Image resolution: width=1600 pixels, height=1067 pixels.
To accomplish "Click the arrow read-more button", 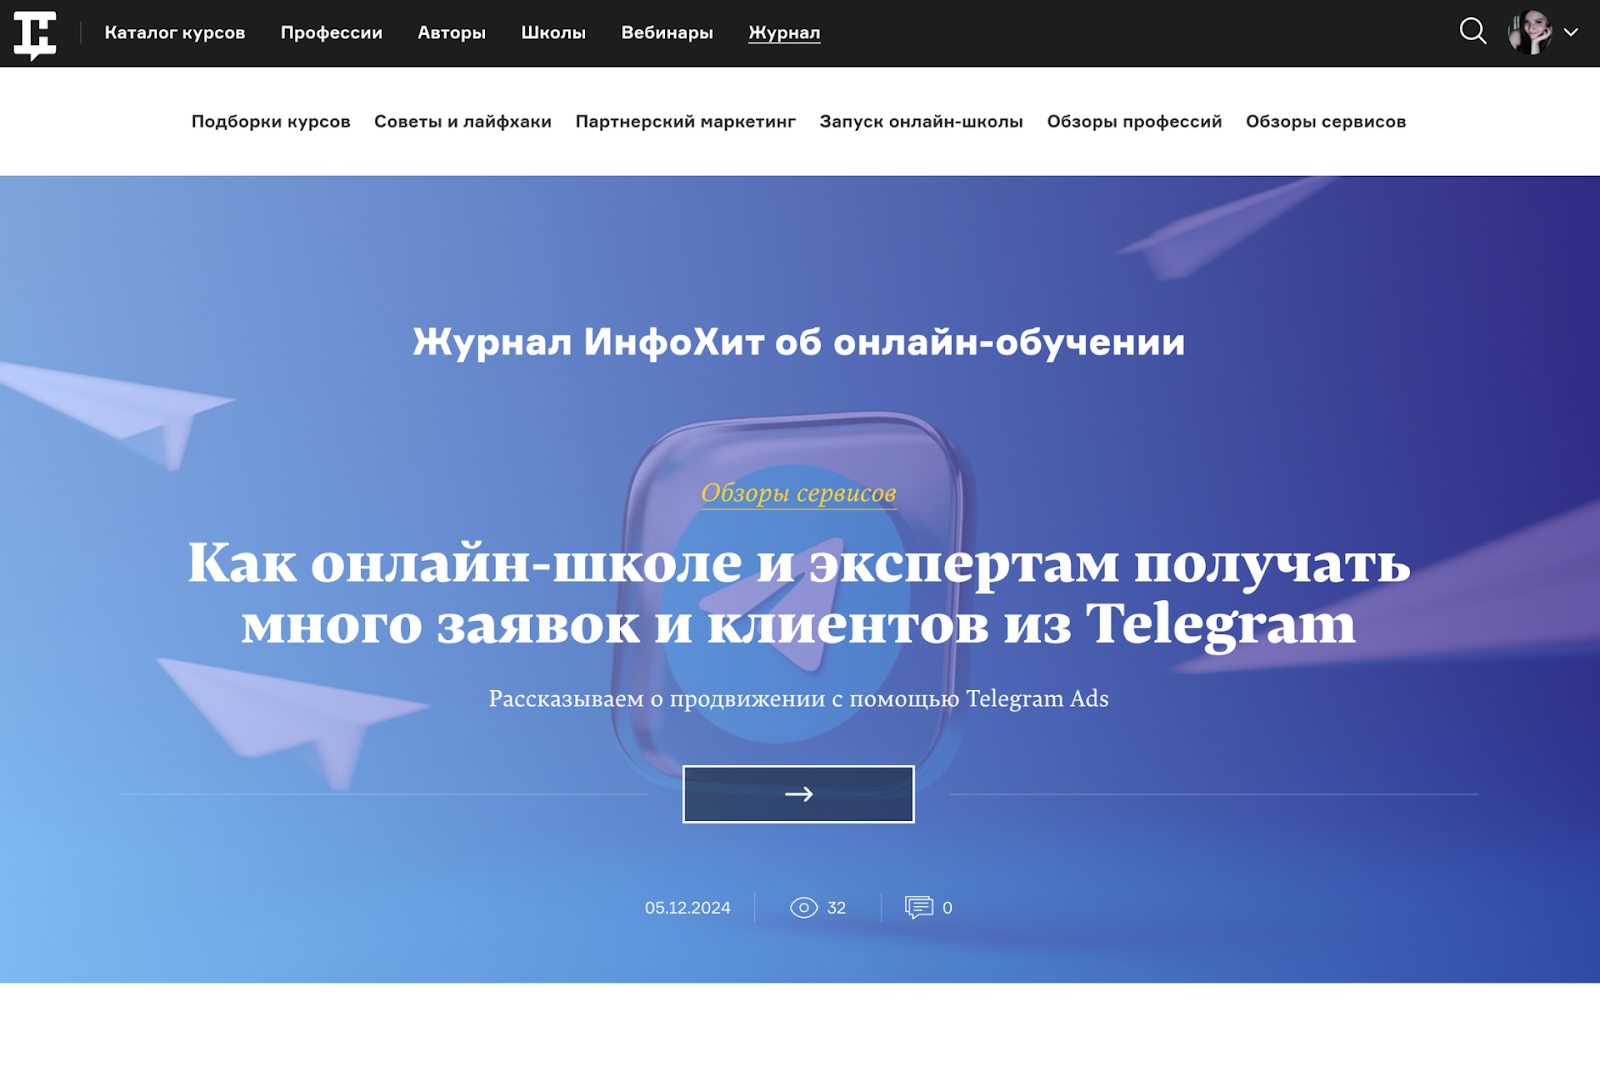I will pos(798,794).
